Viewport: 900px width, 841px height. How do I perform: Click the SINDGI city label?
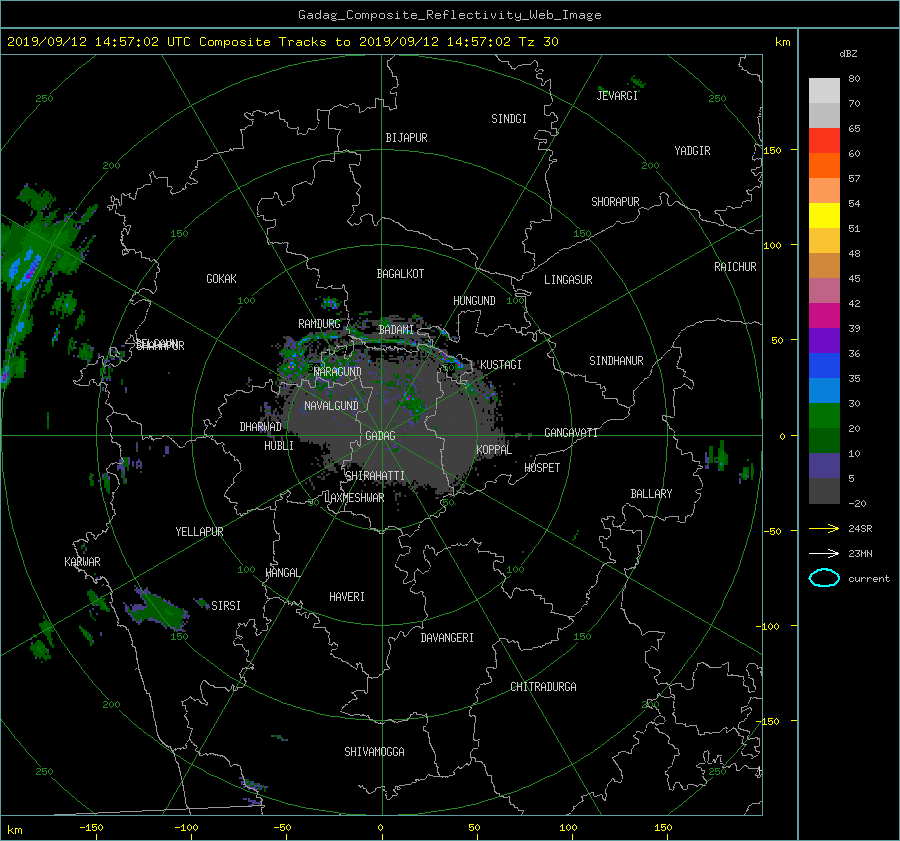509,119
